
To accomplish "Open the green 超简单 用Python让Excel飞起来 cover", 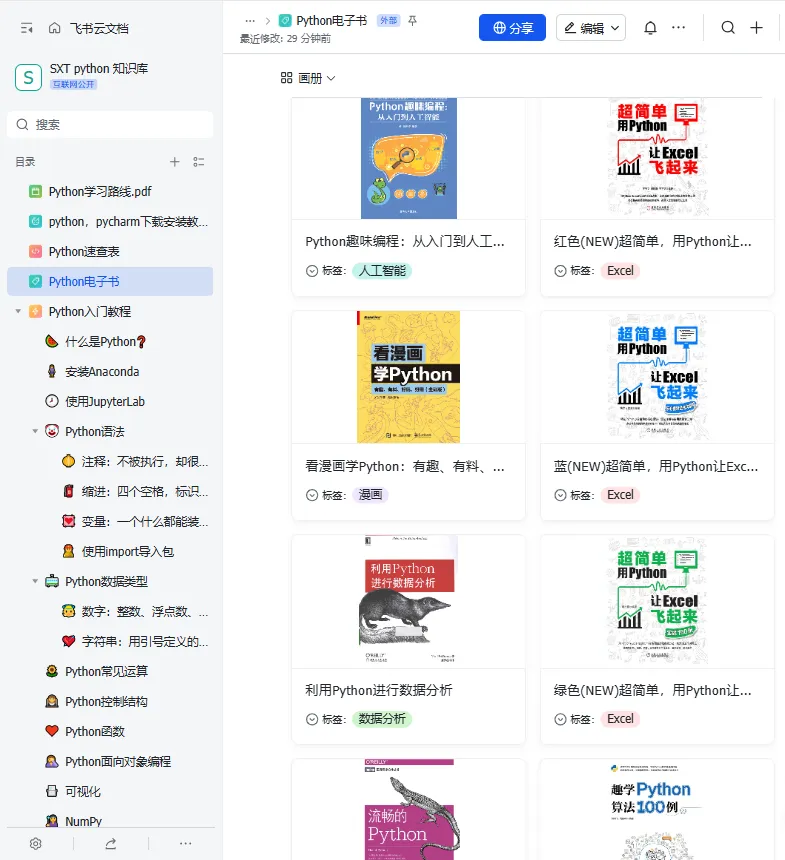I will pos(658,600).
